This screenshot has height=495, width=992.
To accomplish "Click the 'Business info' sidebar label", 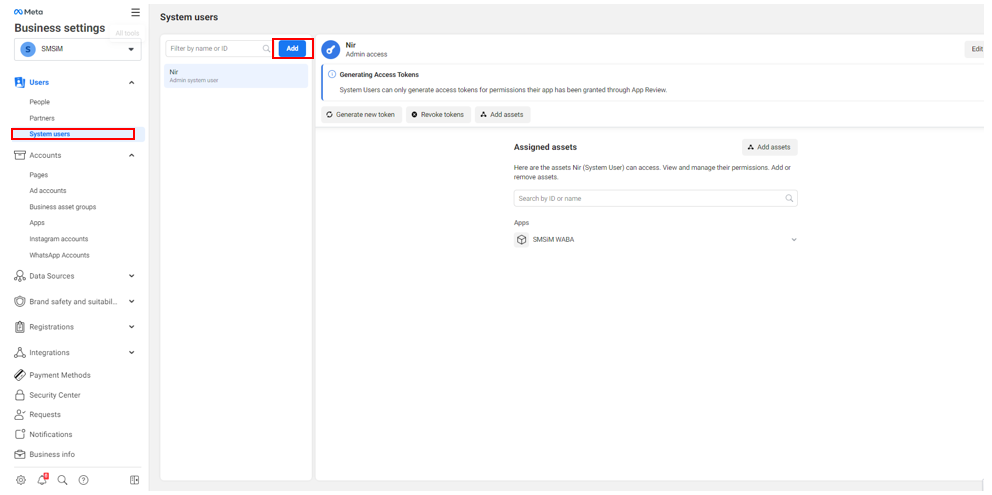I will tap(52, 454).
